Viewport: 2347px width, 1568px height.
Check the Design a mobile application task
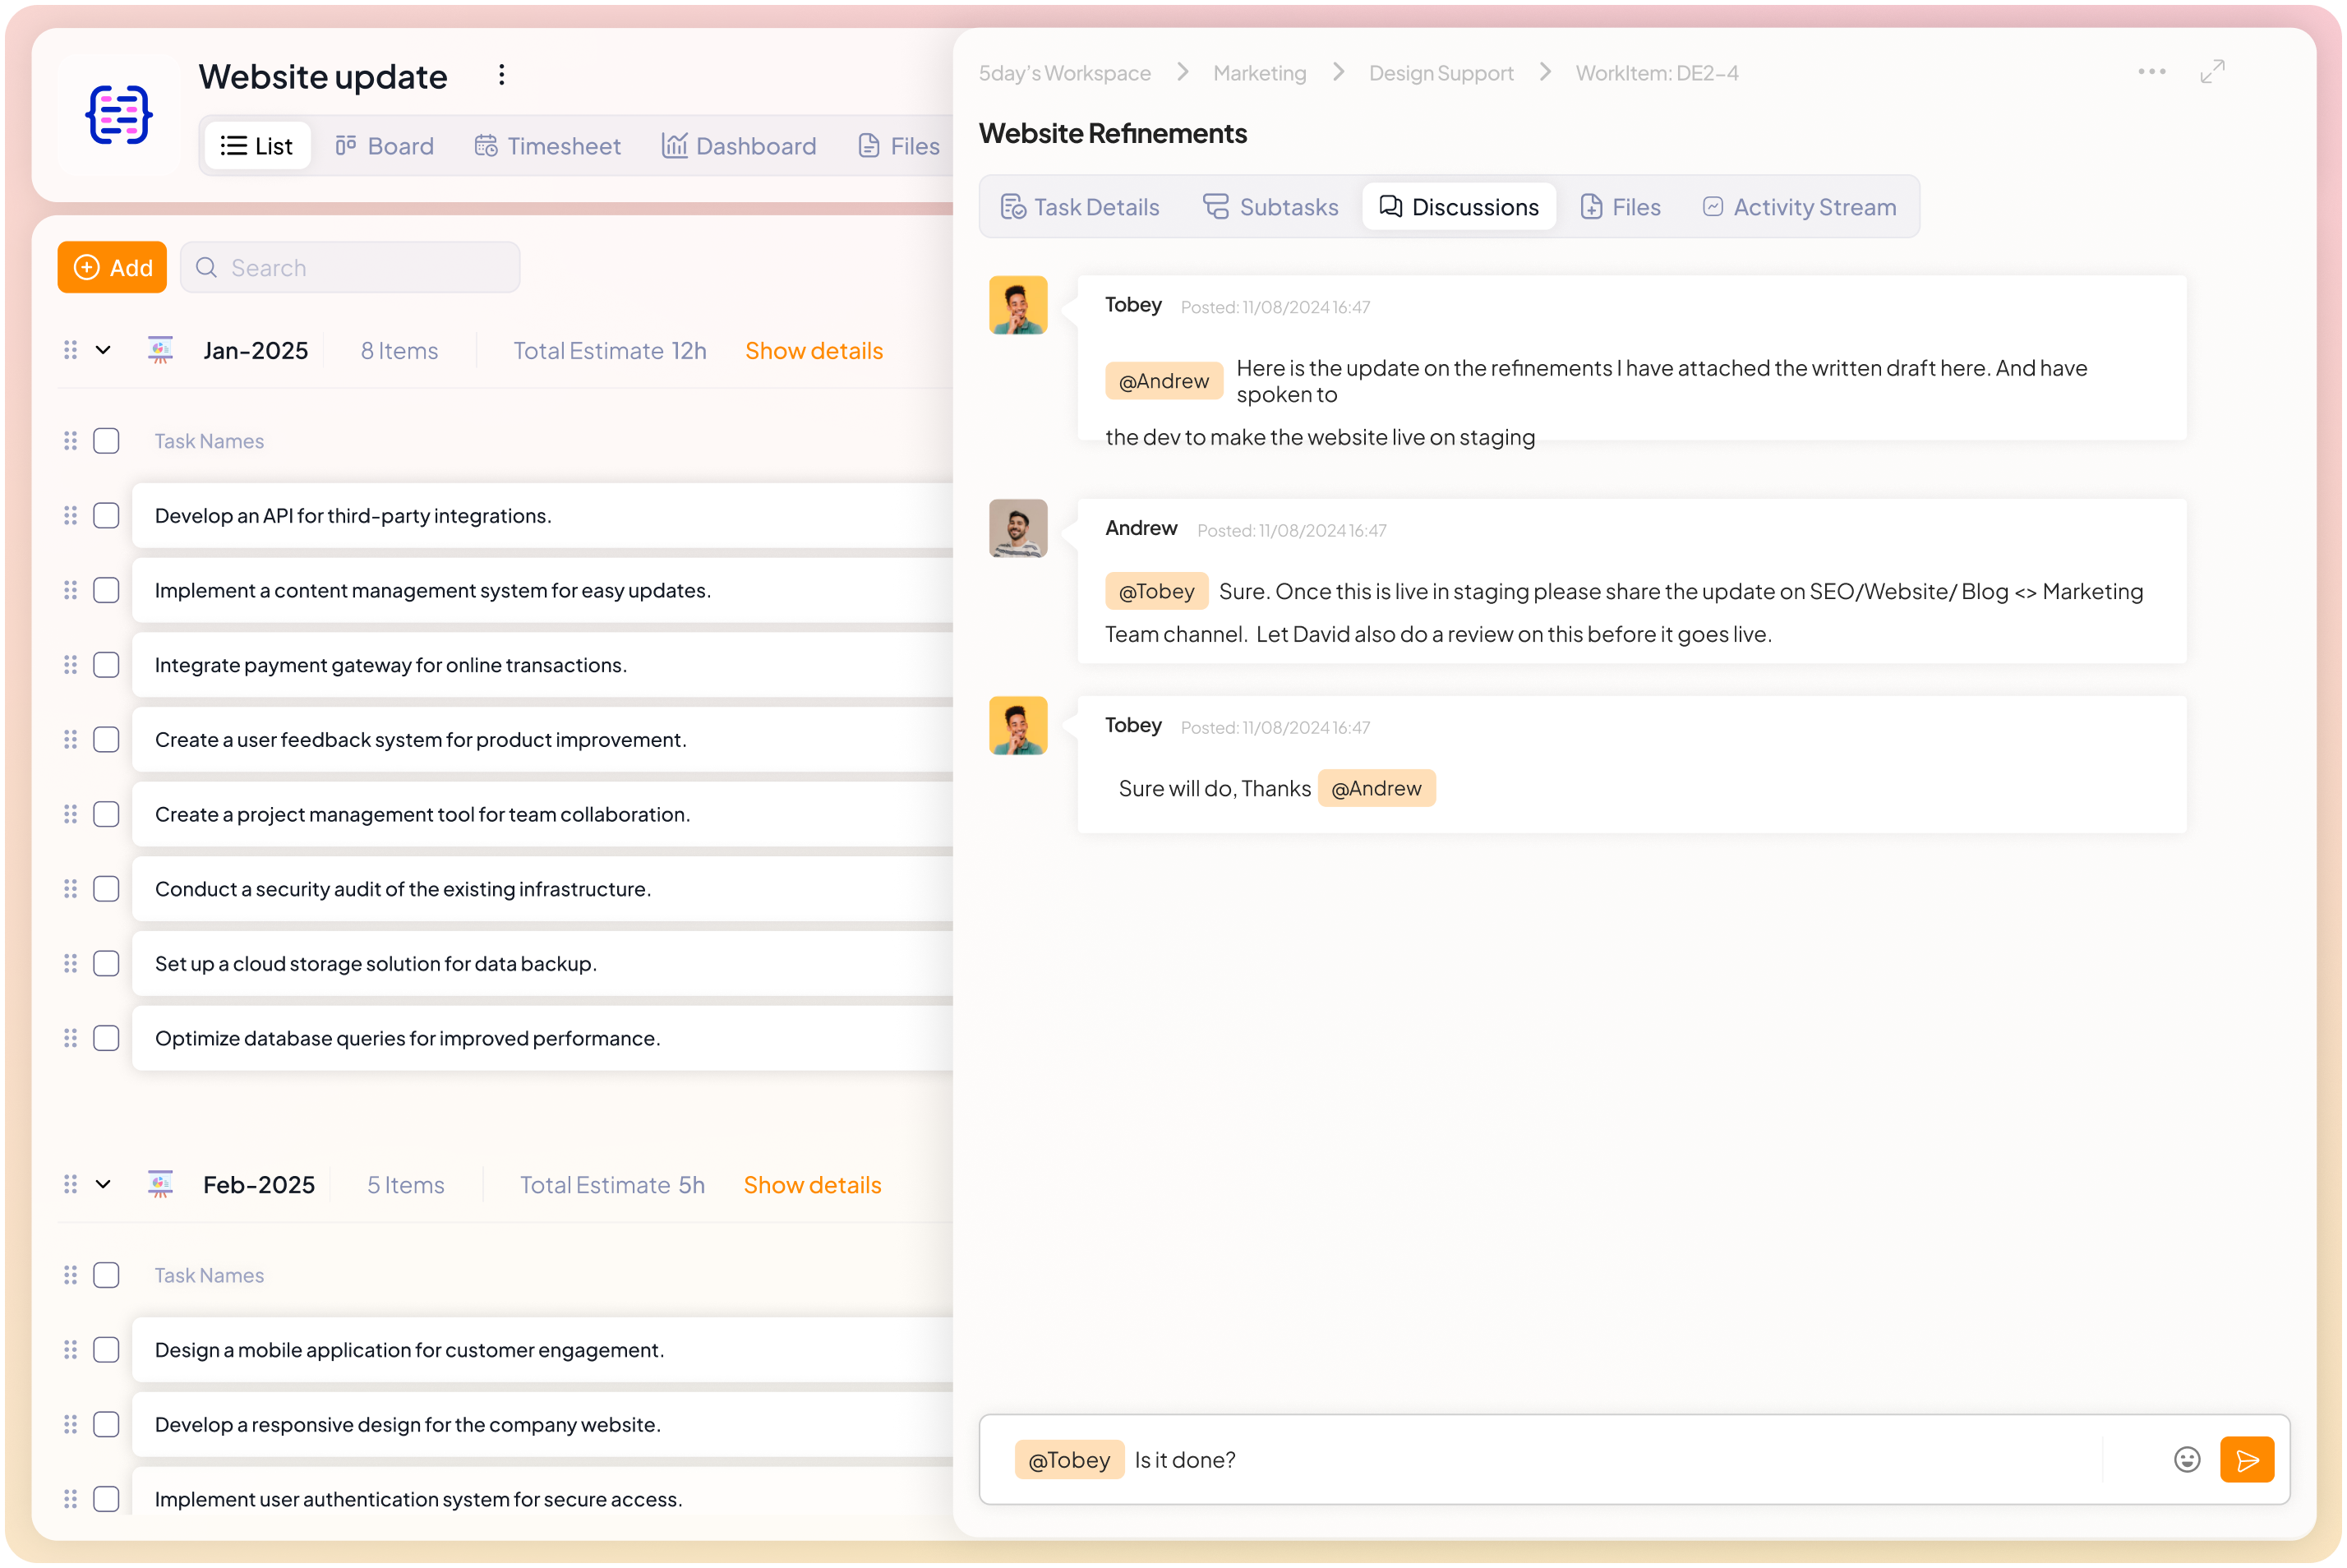[x=106, y=1349]
